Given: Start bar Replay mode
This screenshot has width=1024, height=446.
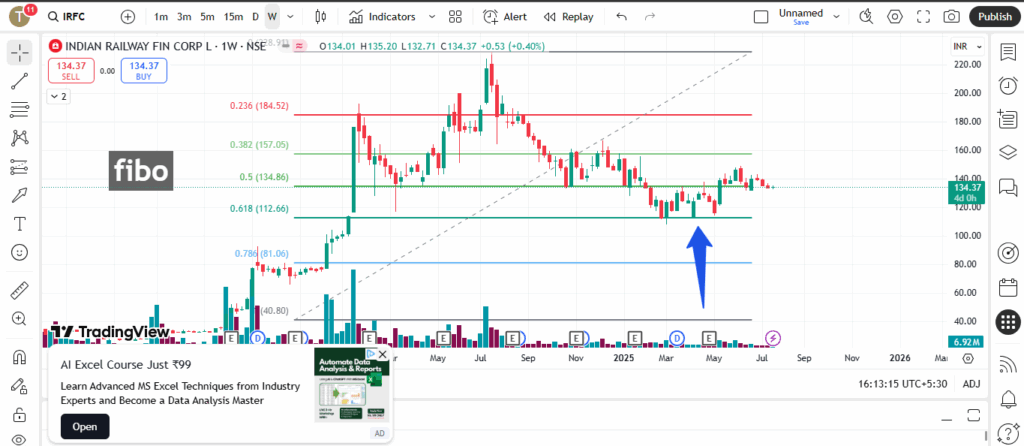Looking at the screenshot, I should (x=569, y=17).
